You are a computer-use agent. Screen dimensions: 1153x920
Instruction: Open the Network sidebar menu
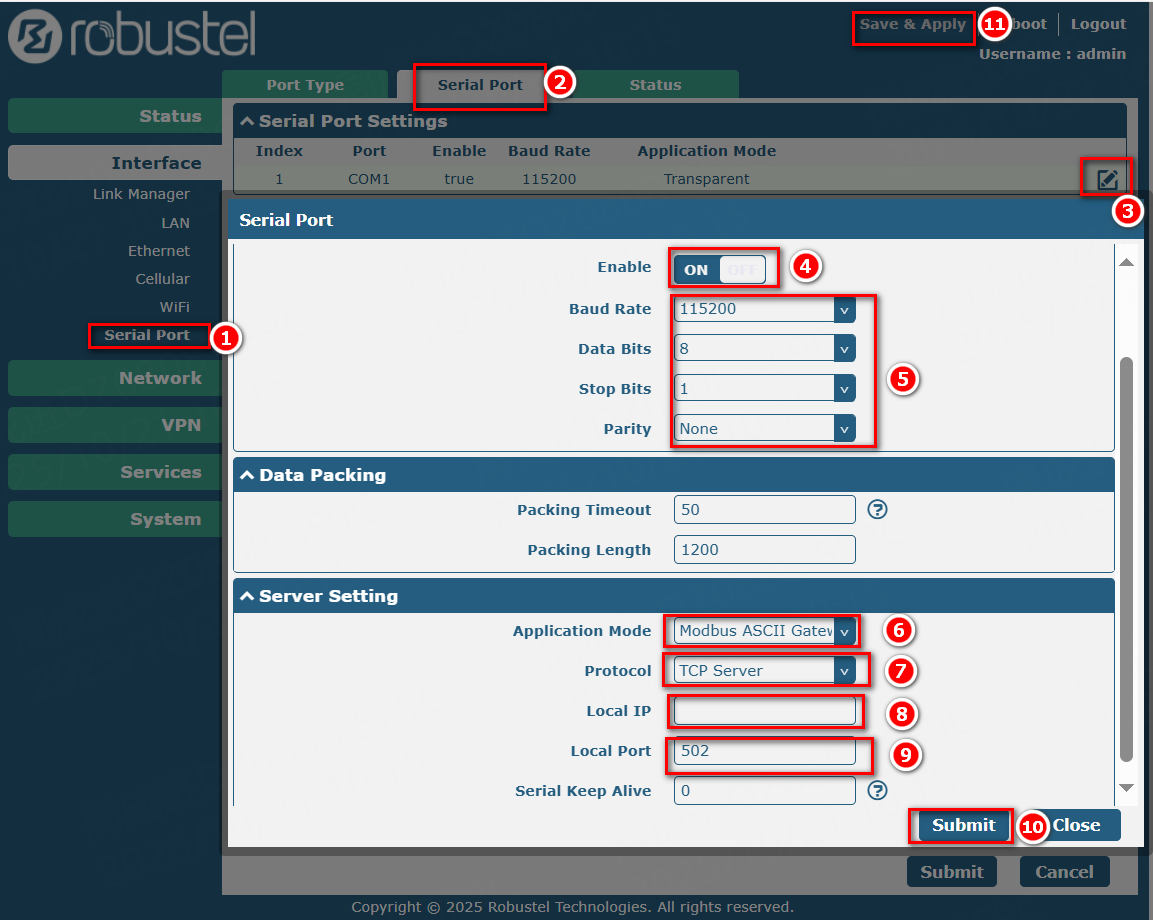tap(115, 378)
